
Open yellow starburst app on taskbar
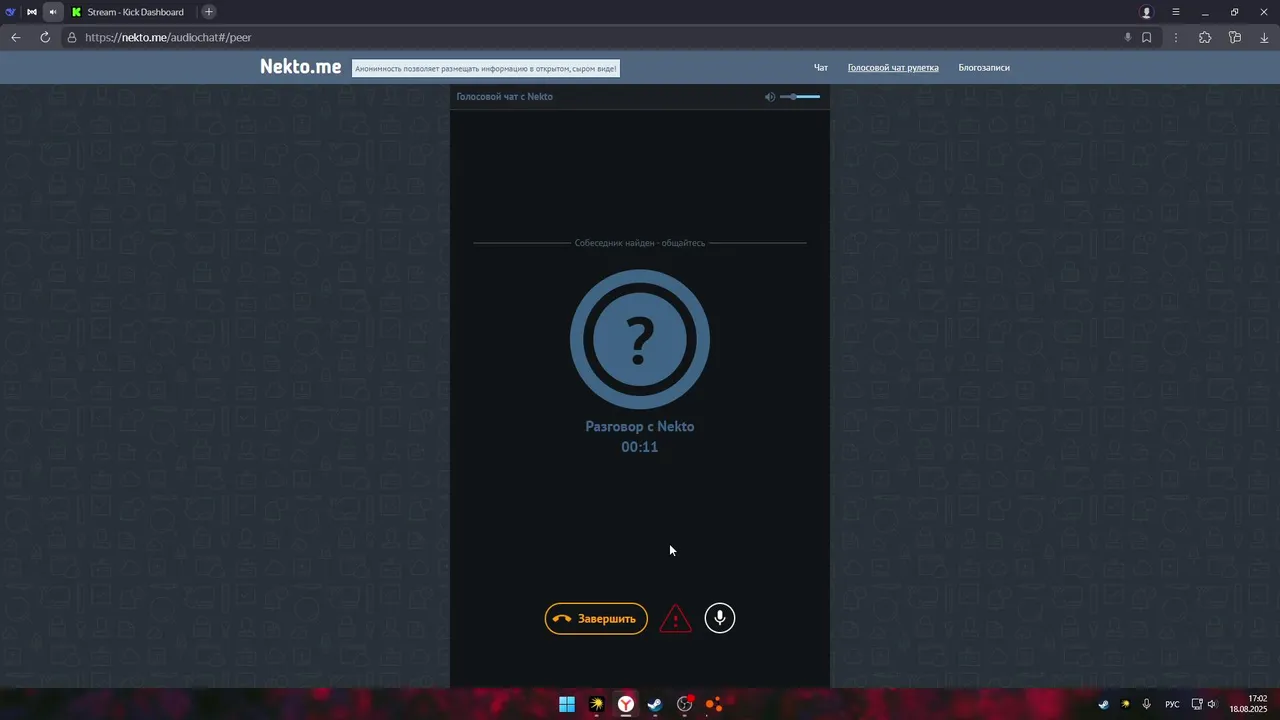596,704
